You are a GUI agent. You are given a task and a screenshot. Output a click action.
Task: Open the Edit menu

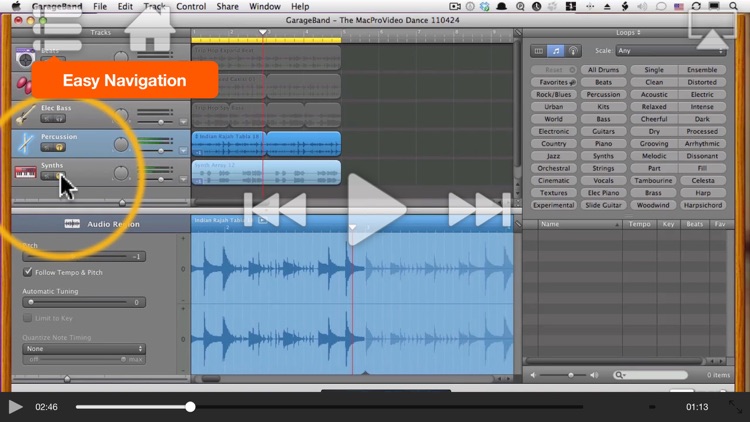pyautogui.click(x=125, y=6)
